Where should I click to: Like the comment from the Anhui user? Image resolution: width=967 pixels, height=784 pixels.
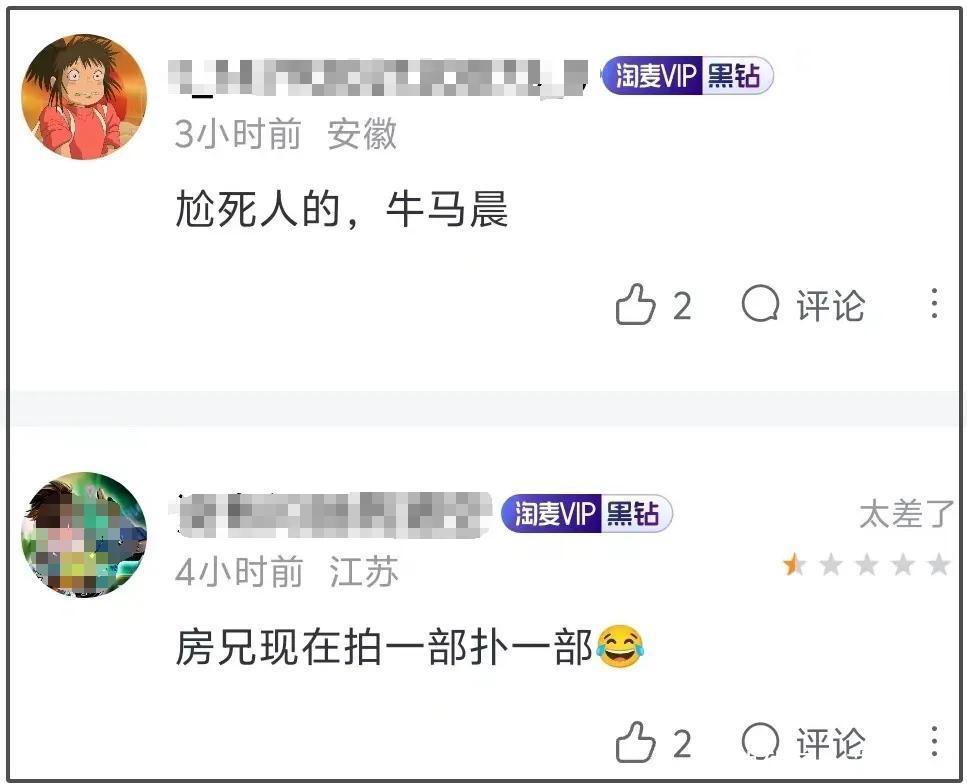pos(635,304)
